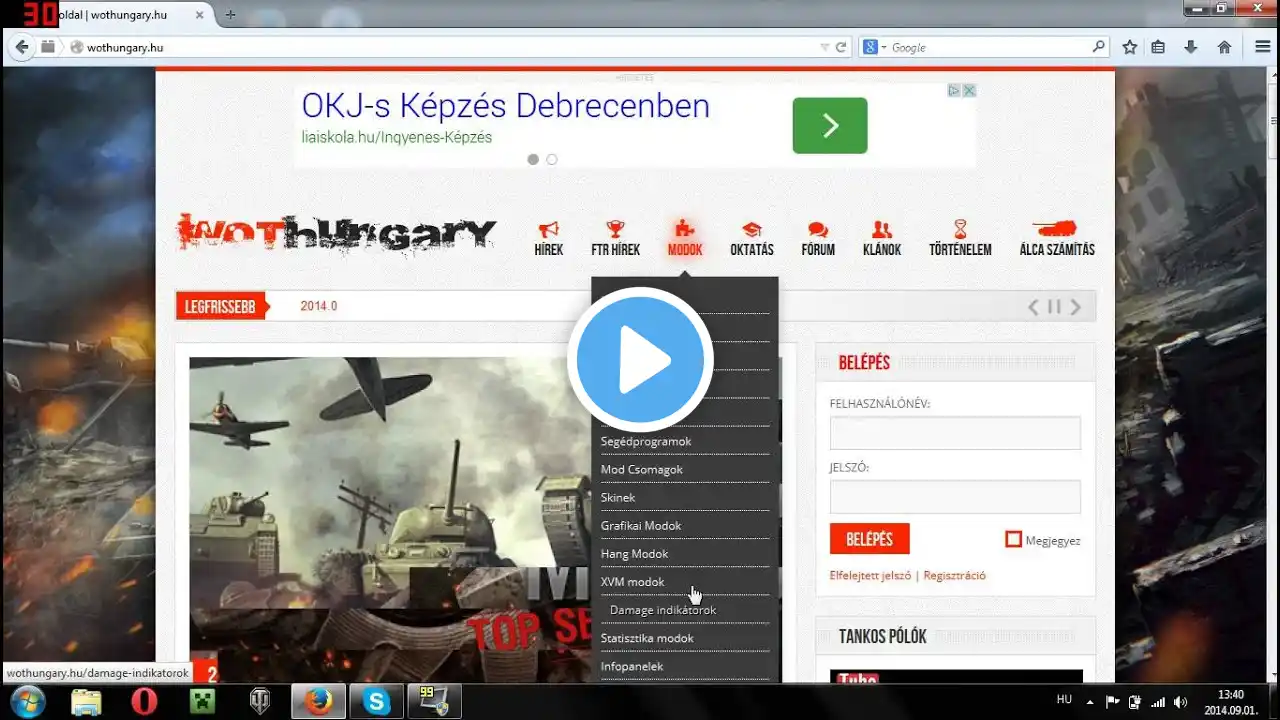
Task: Show hidden system tray icons
Action: (1090, 702)
